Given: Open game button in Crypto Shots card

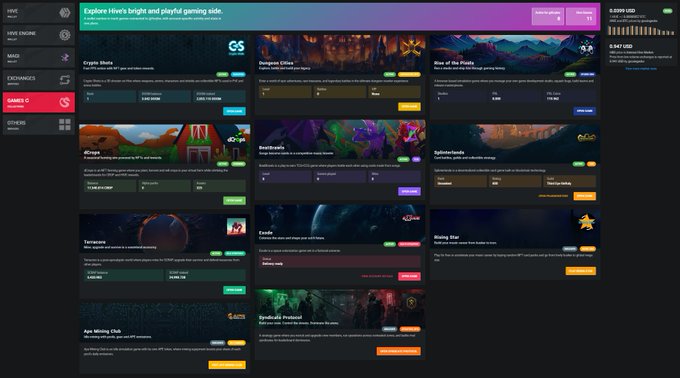Looking at the screenshot, I should pyautogui.click(x=234, y=111).
